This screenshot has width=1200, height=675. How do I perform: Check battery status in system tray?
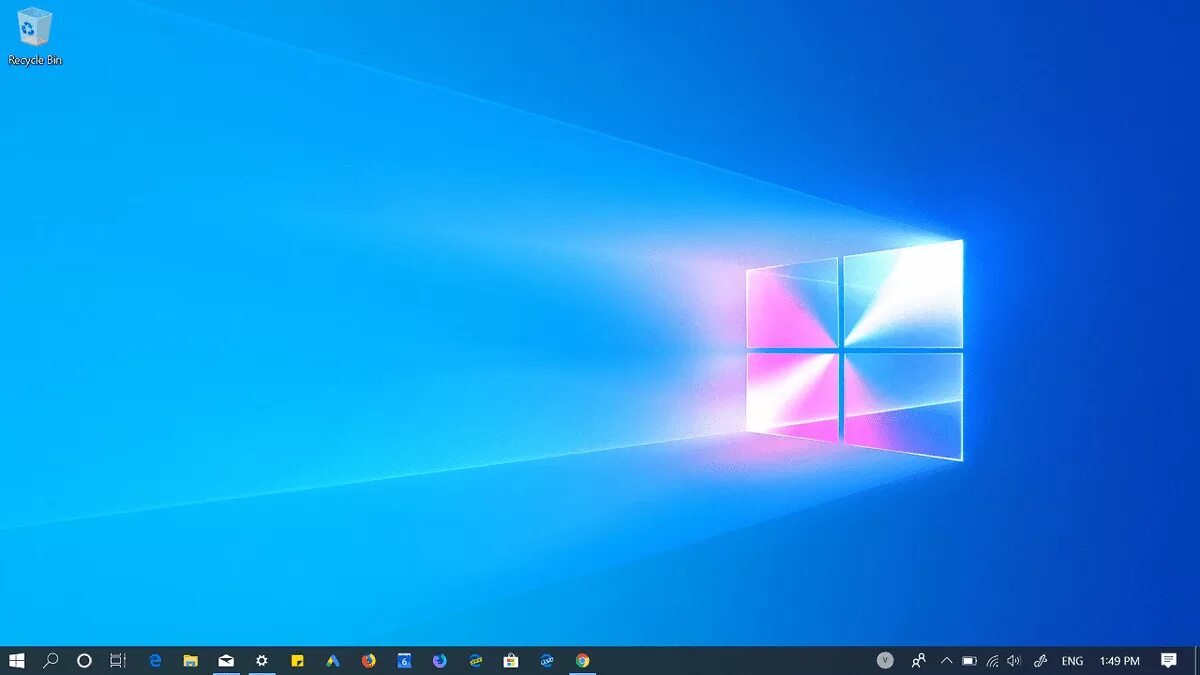point(969,660)
